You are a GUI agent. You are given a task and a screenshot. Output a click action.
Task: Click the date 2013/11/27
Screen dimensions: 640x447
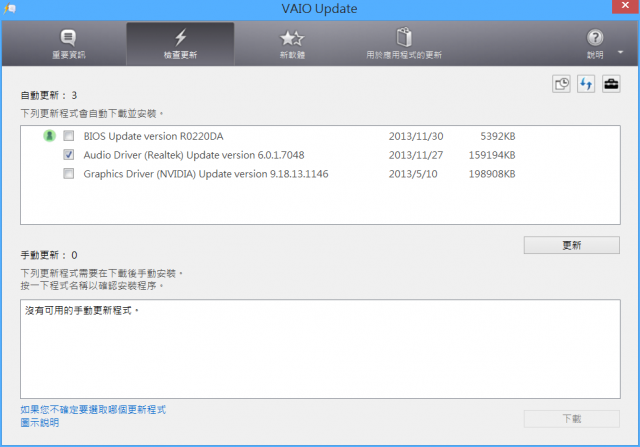tap(416, 155)
